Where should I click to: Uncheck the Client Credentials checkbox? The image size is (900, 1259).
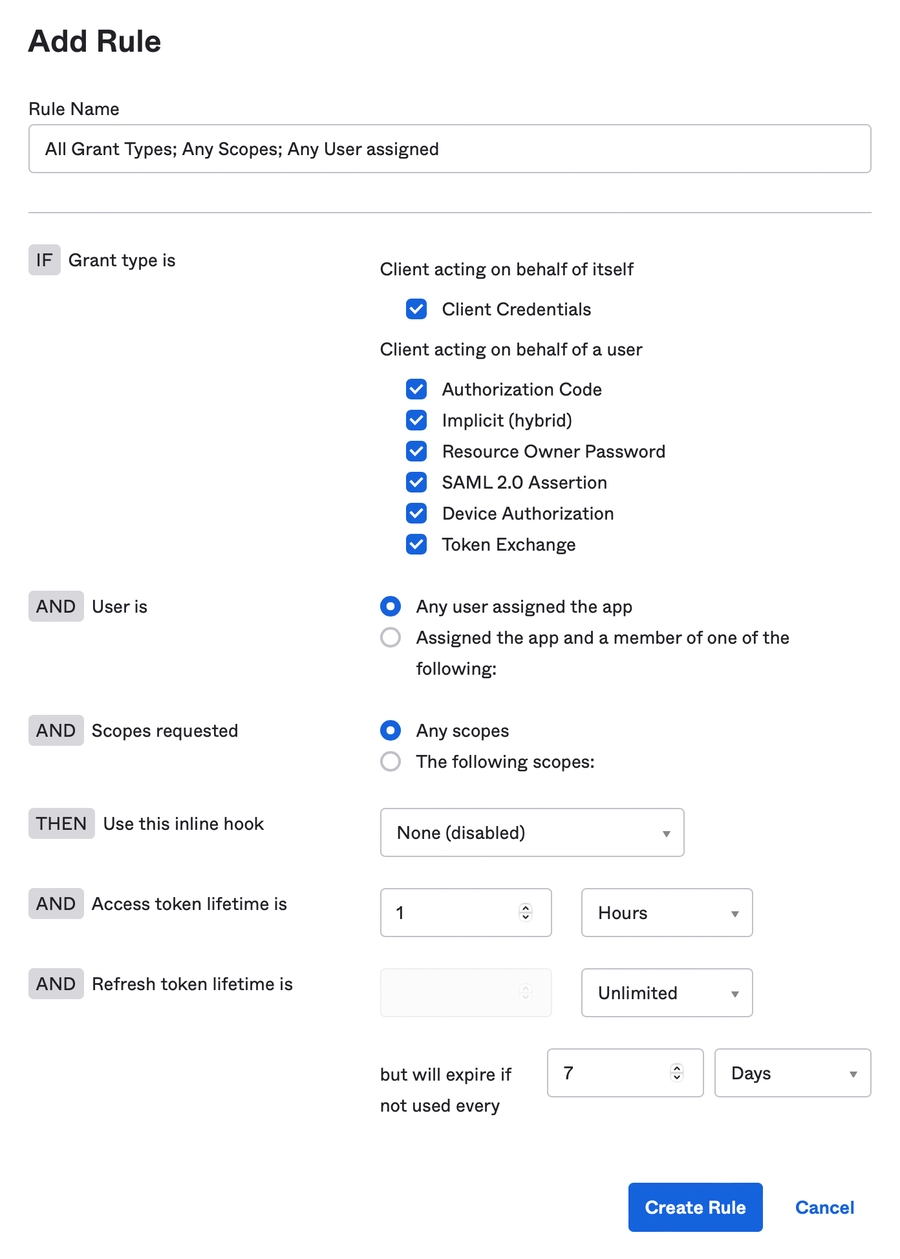(x=416, y=309)
